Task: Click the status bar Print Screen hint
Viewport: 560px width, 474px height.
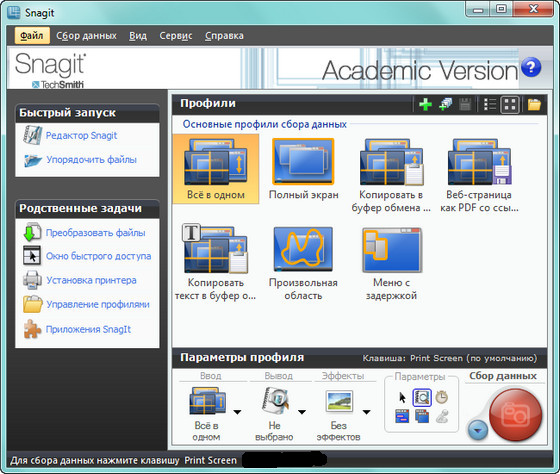Action: point(123,460)
